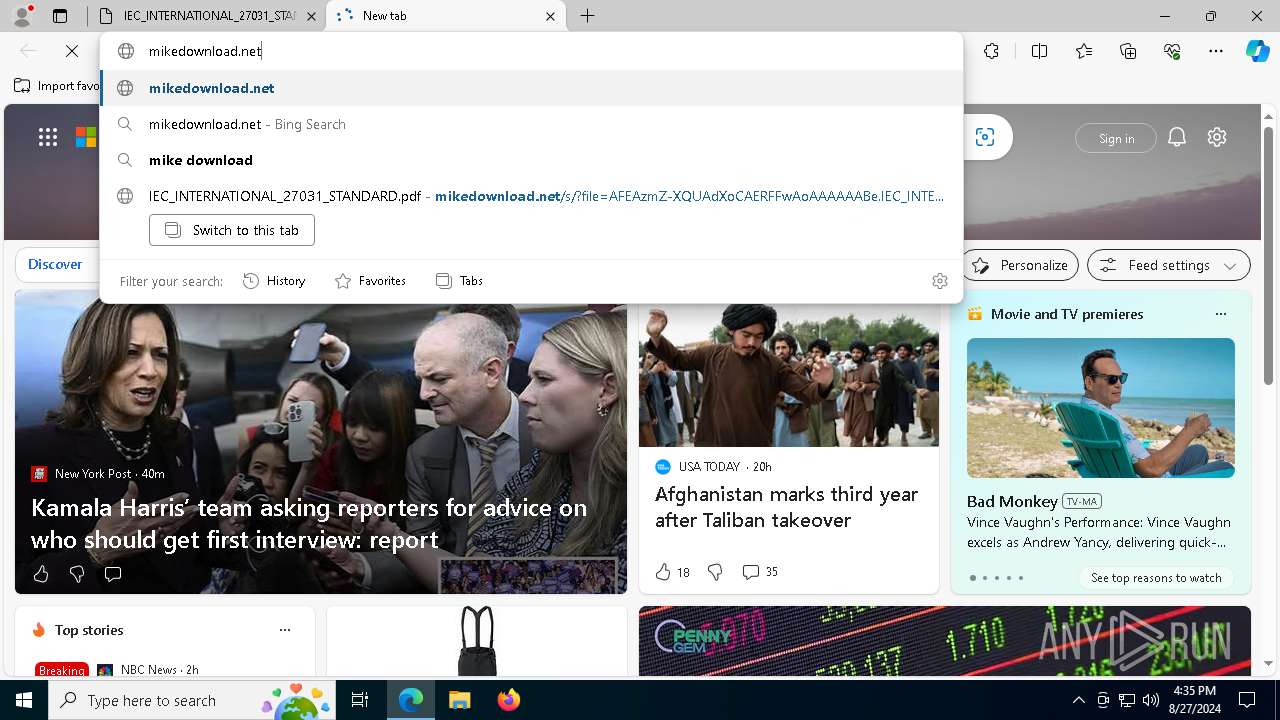Open Kamala Harris team headline
The width and height of the screenshot is (1280, 720).
pos(309,523)
